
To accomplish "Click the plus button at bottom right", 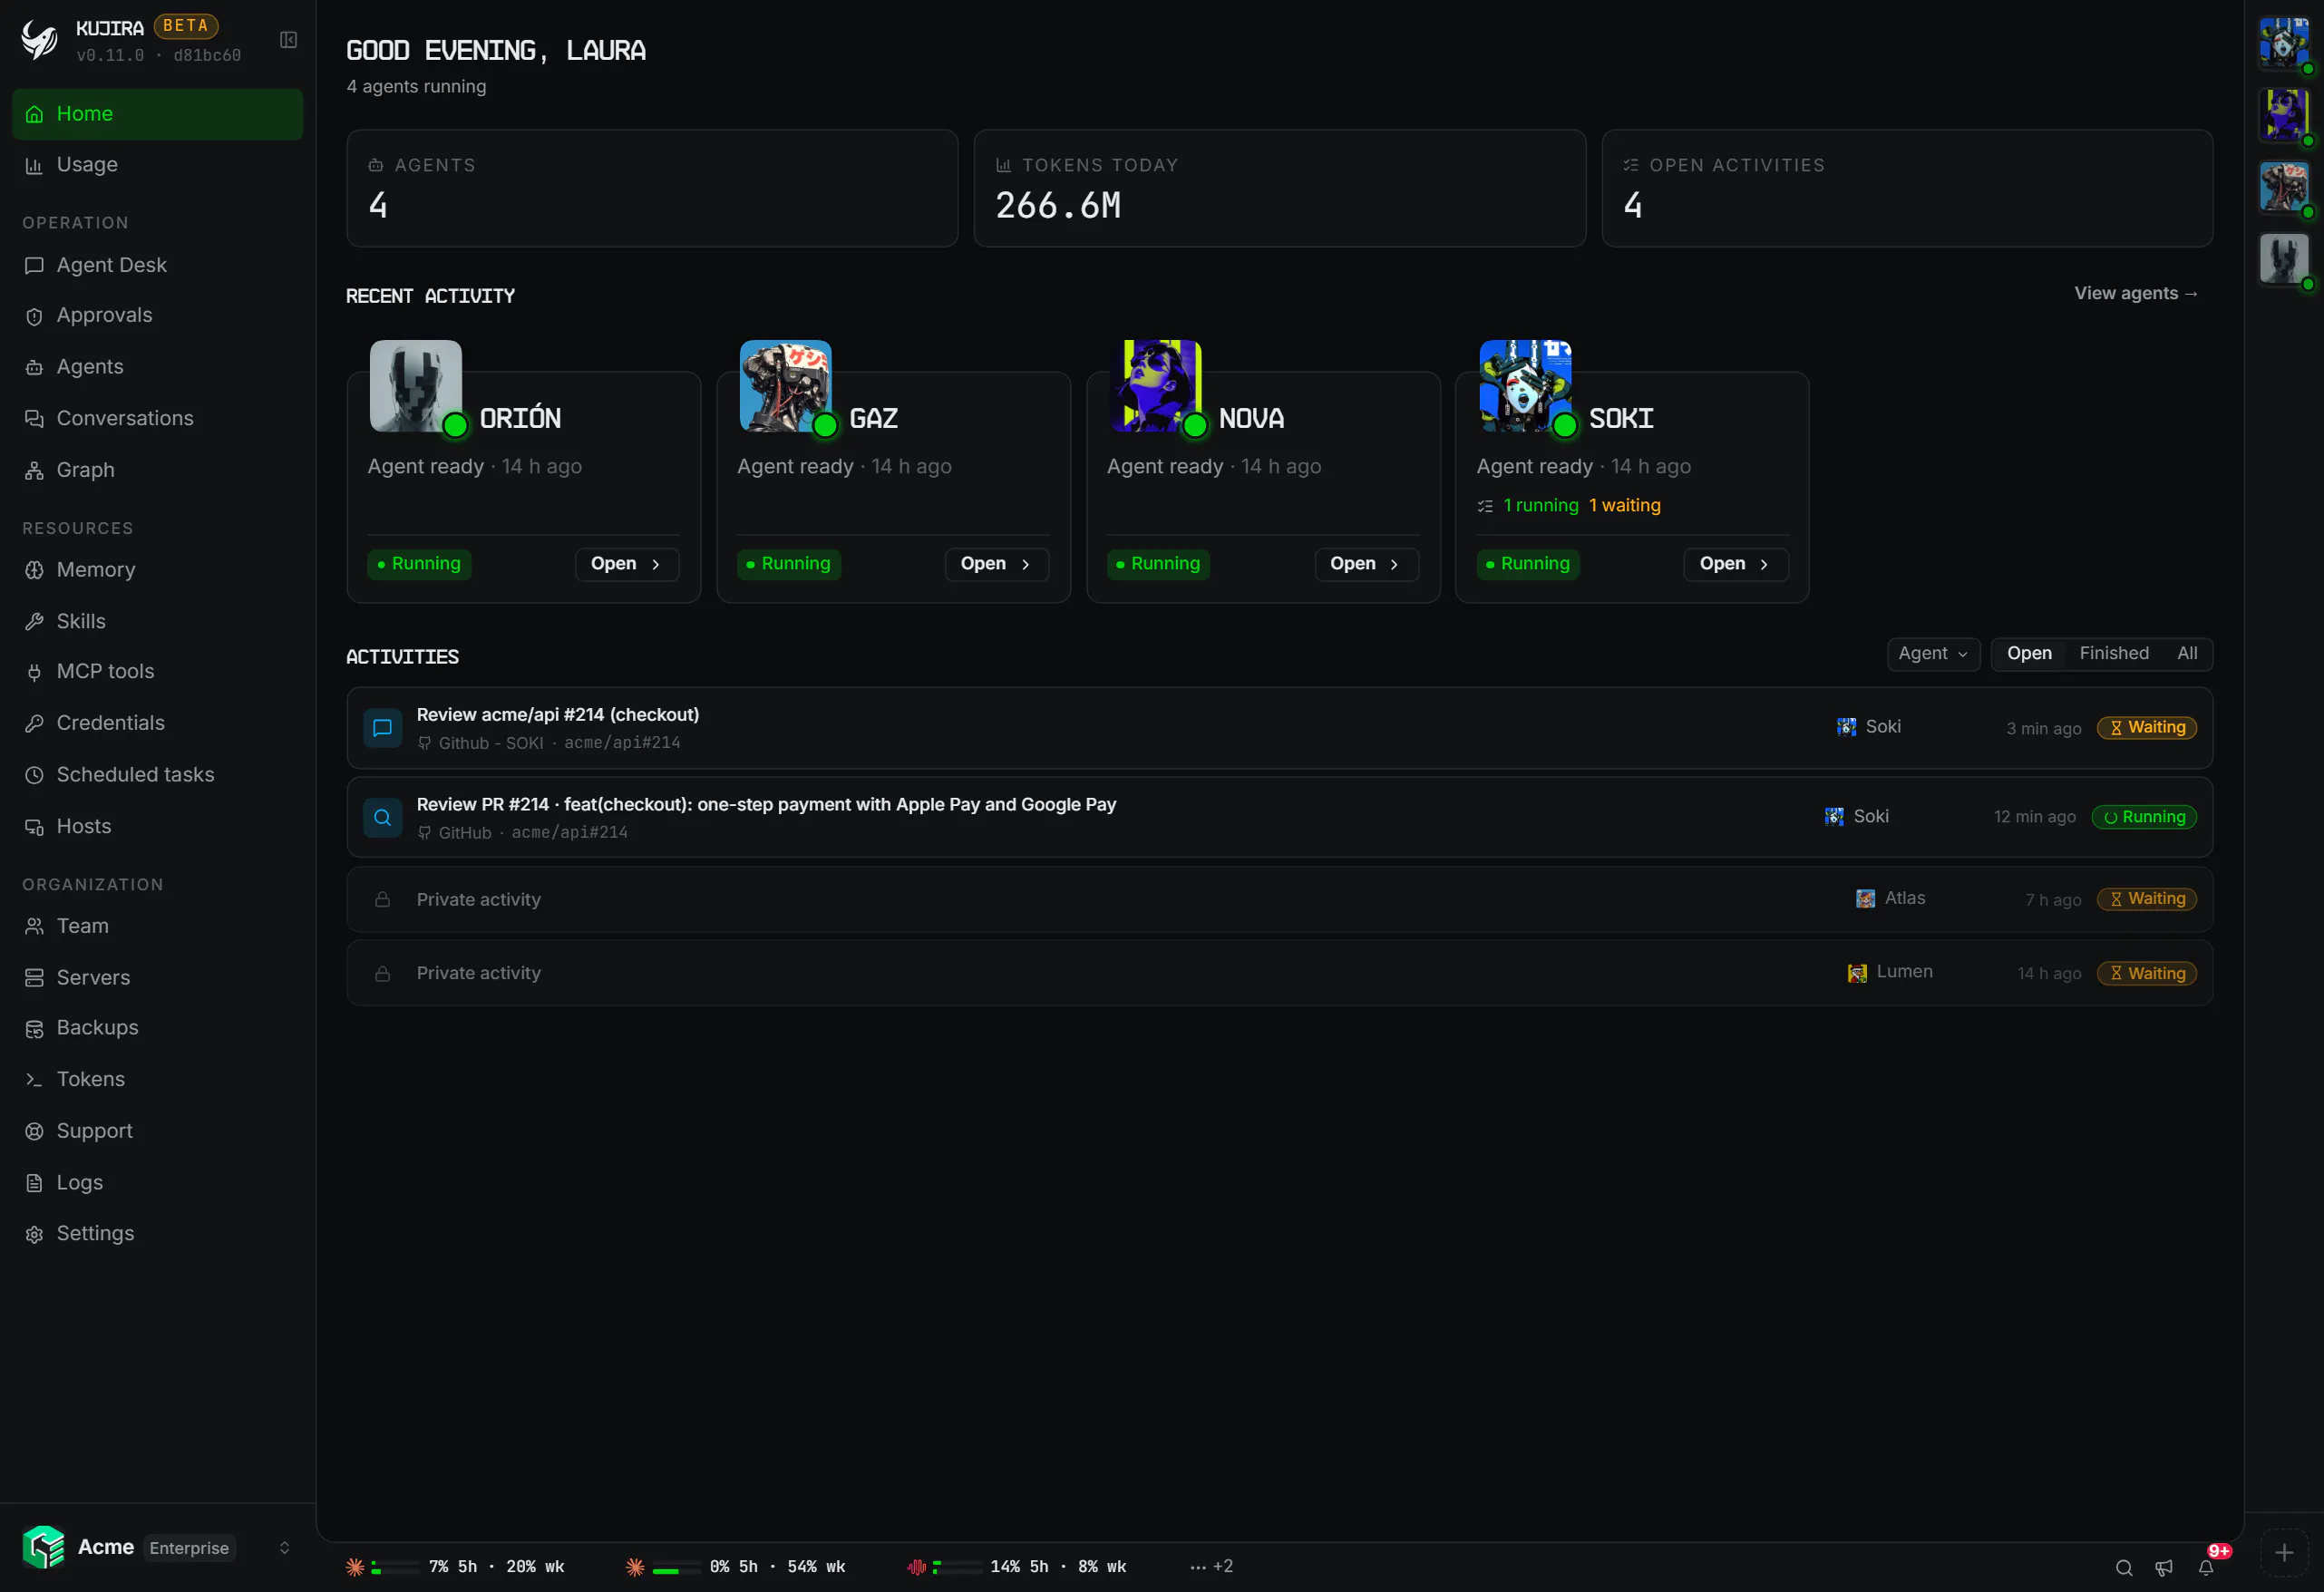I will (2284, 1553).
